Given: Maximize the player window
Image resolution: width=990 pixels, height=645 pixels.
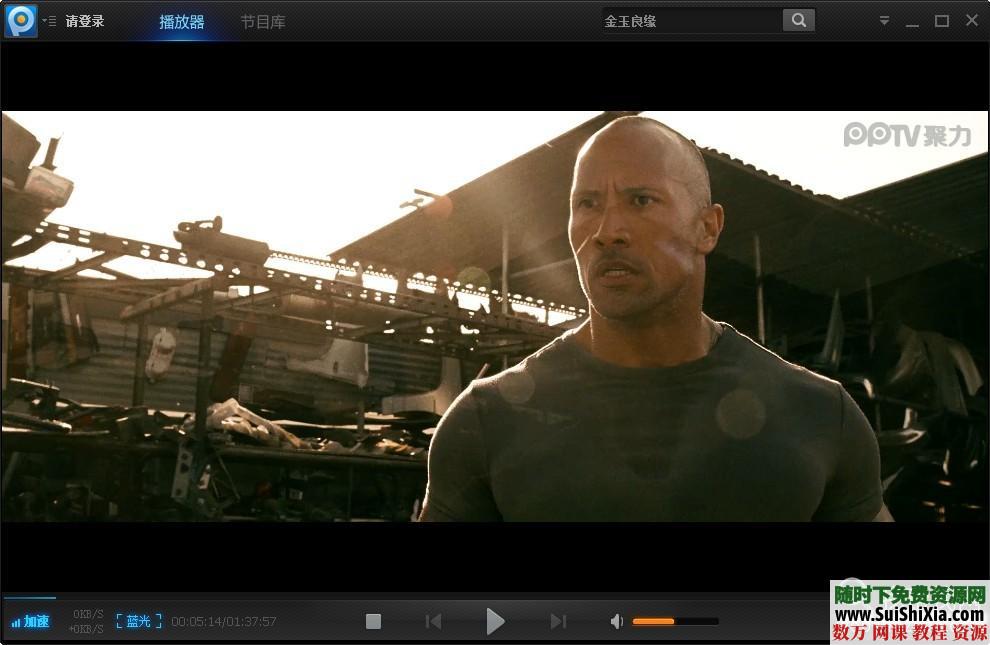Looking at the screenshot, I should coord(941,21).
